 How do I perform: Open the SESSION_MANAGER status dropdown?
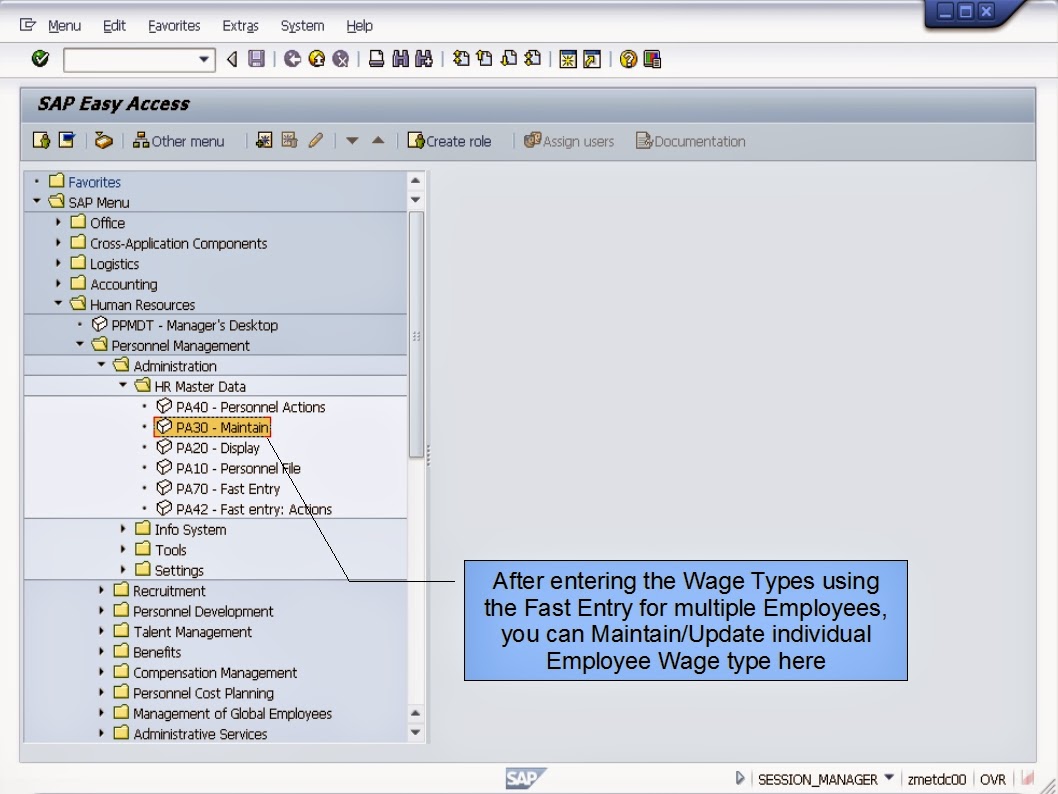click(x=889, y=777)
